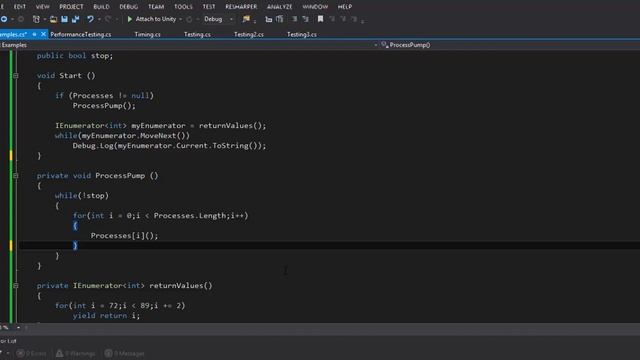Screen dimensions: 640x360
Task: Open the editor zoom level dropdown
Action: pos(18,327)
